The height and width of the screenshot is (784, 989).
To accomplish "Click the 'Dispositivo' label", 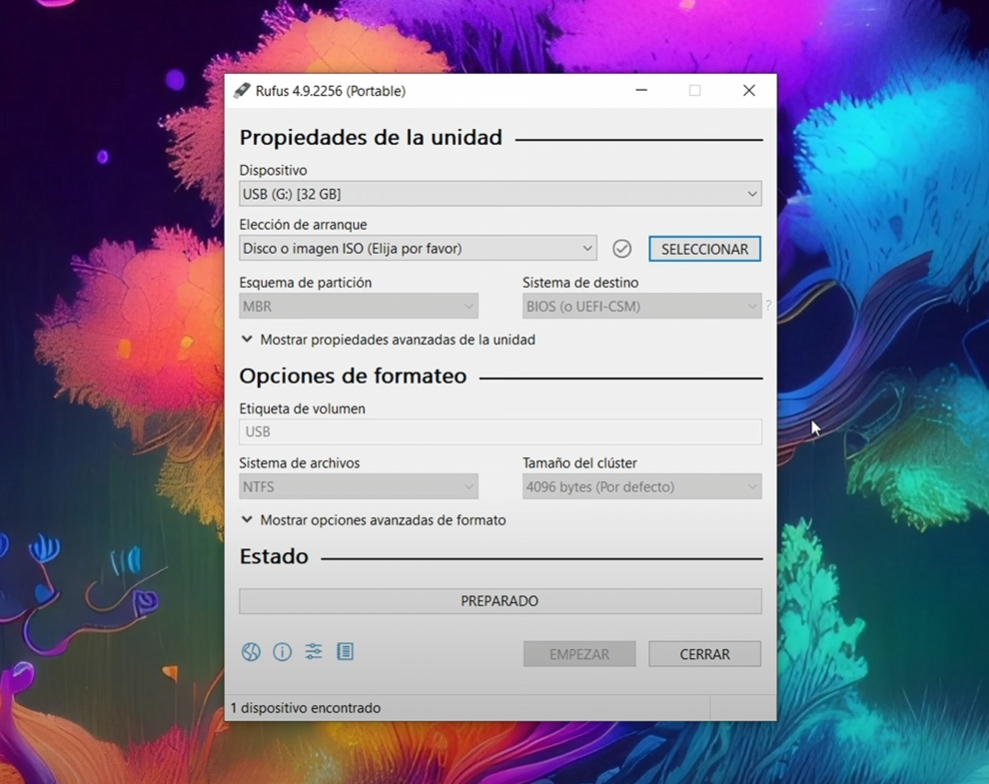I will click(273, 170).
